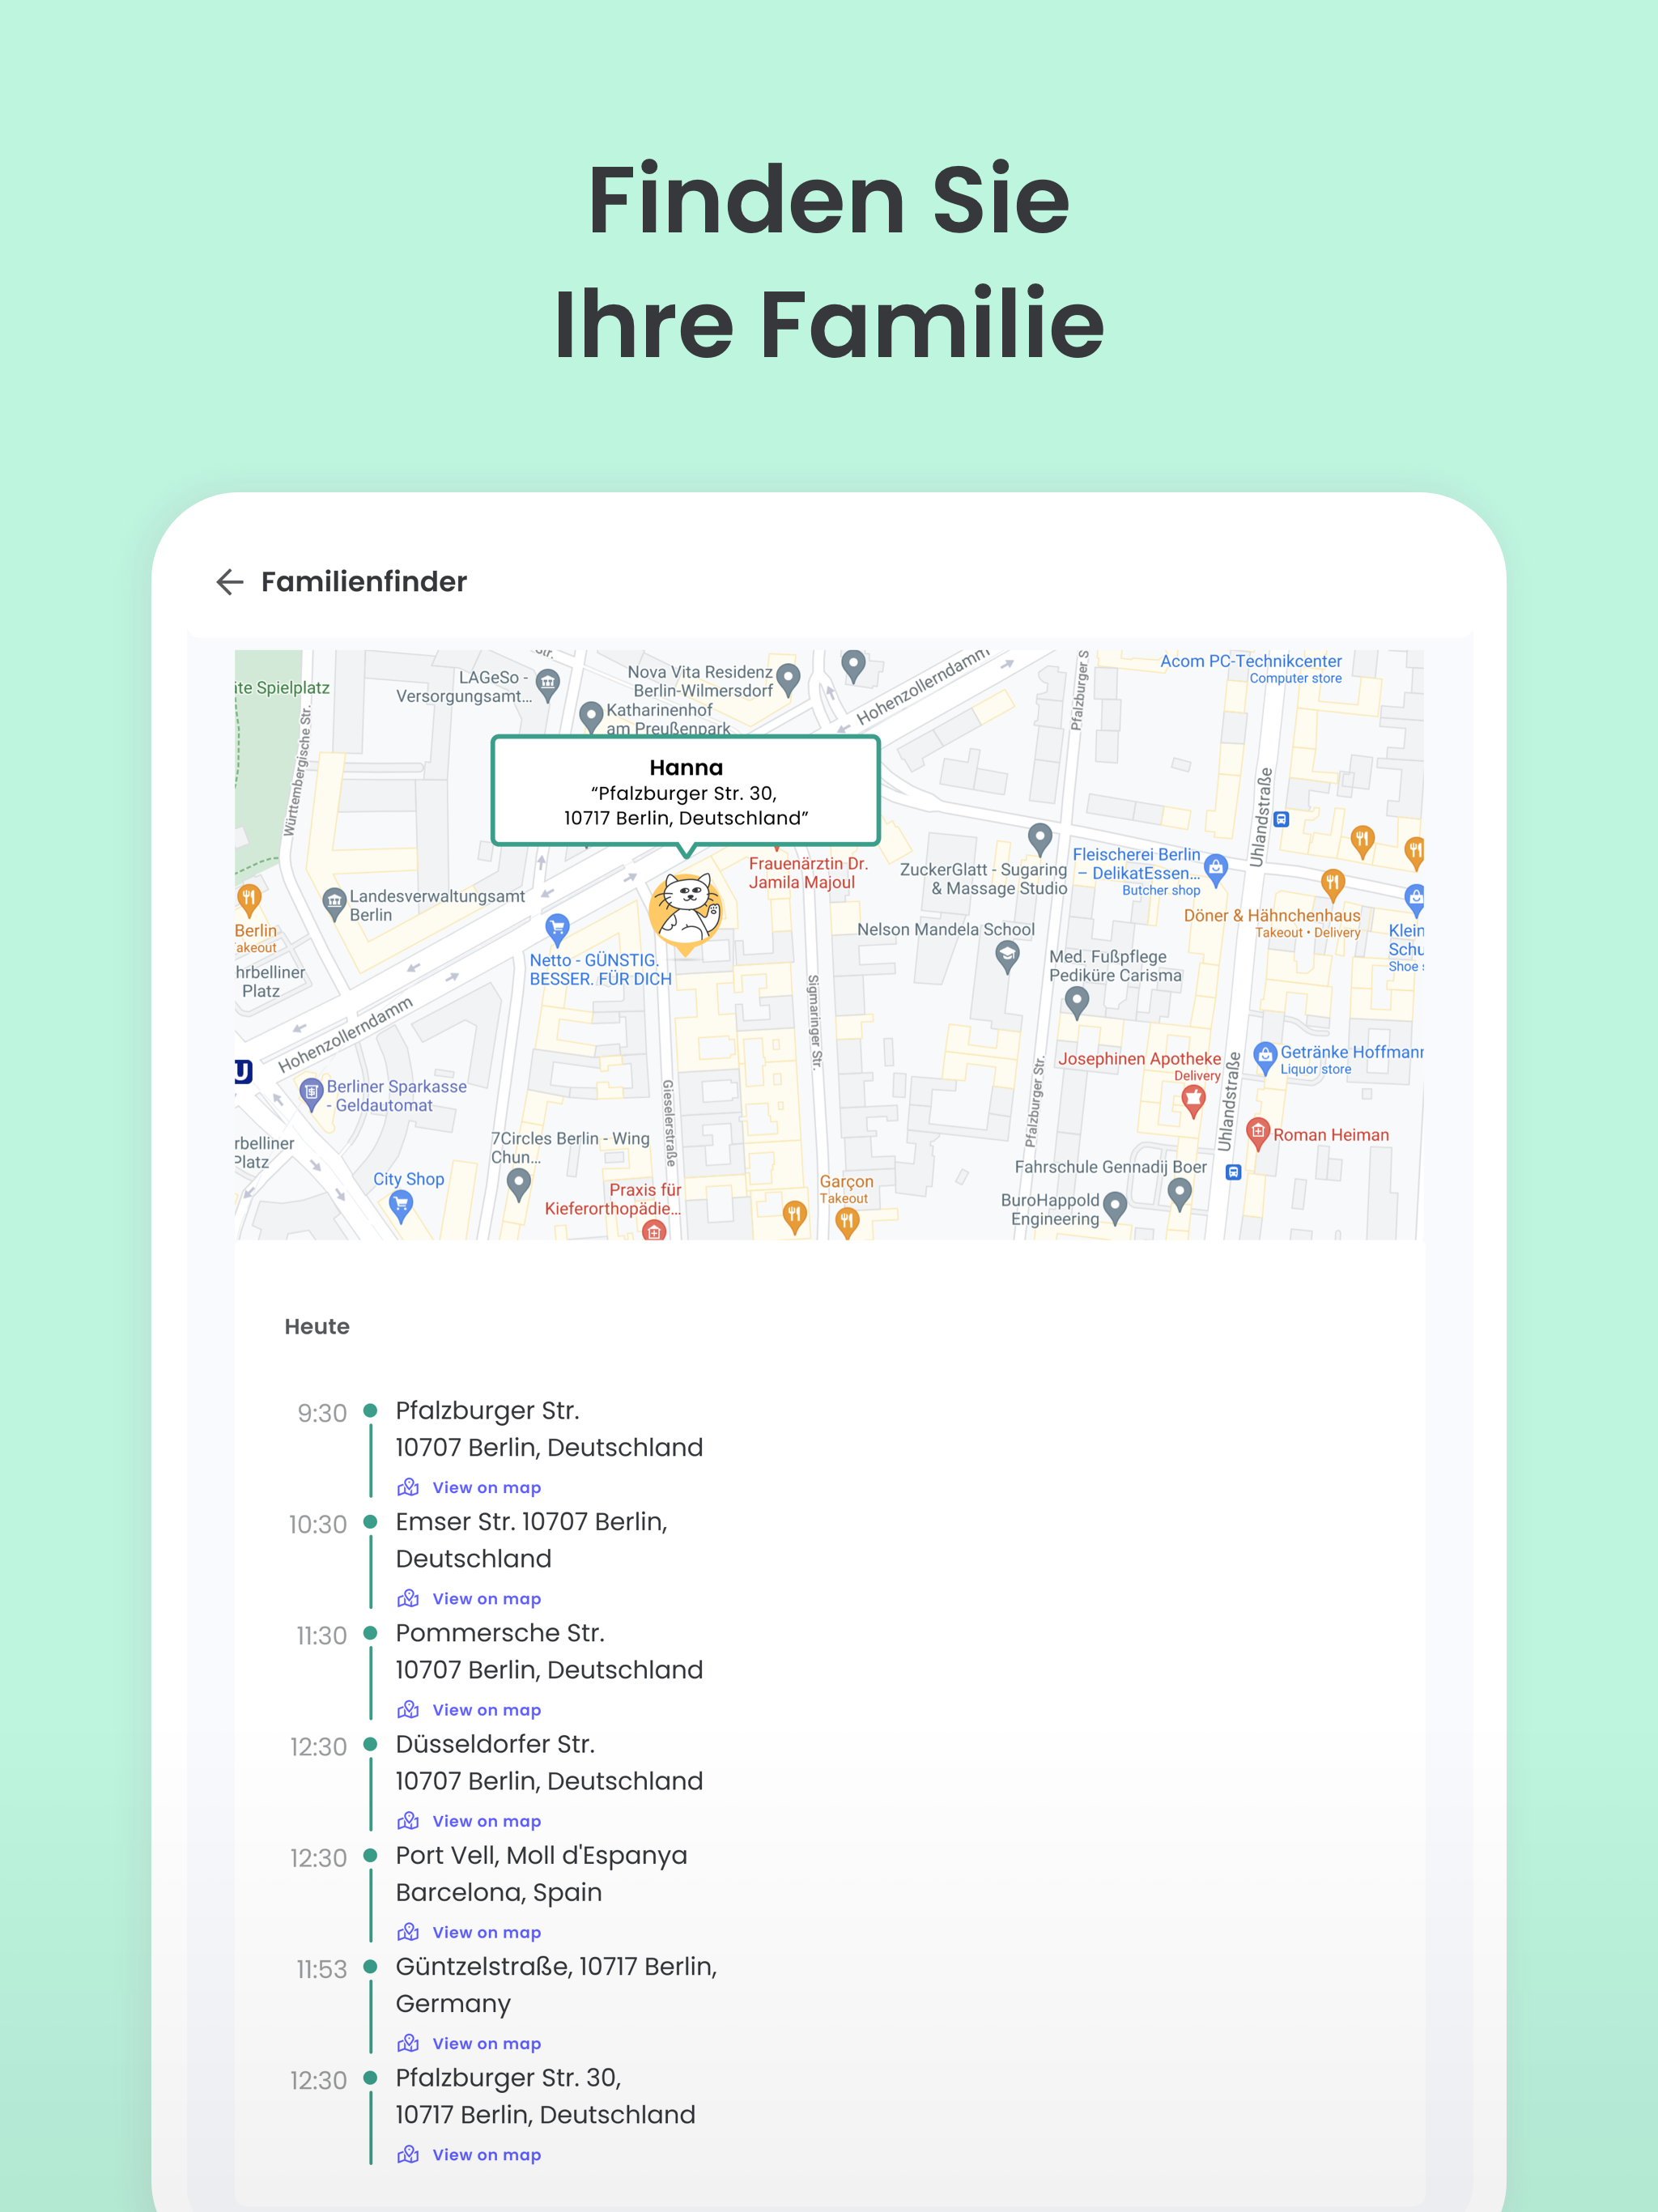1658x2212 pixels.
Task: Tap Katharinenhof am Preußenpark pin
Action: (591, 717)
